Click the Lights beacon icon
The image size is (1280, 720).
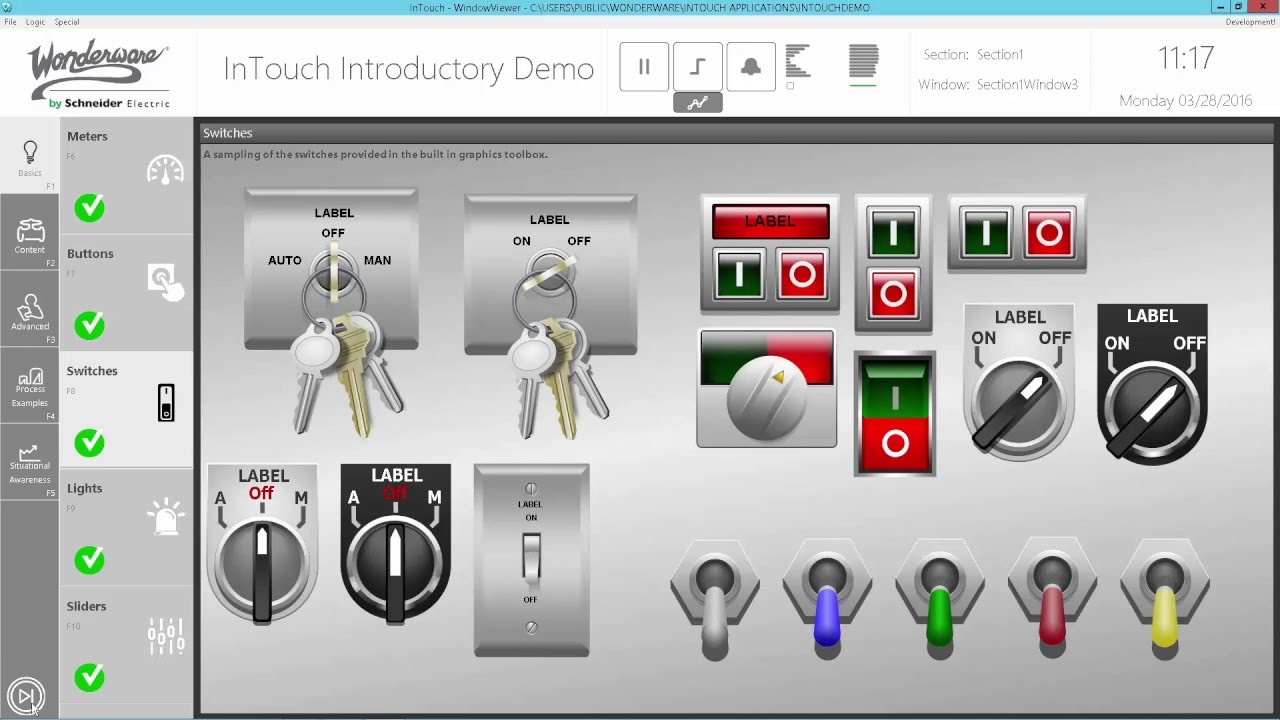166,517
